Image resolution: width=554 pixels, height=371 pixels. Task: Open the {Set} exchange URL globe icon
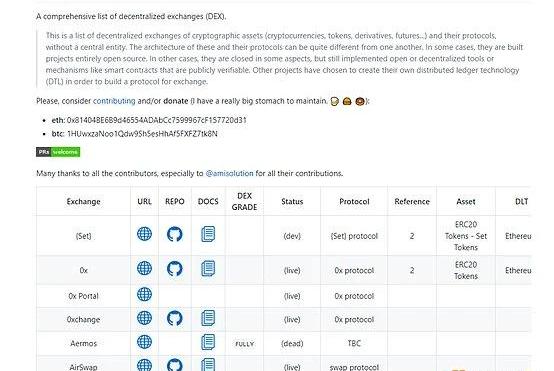coord(144,234)
